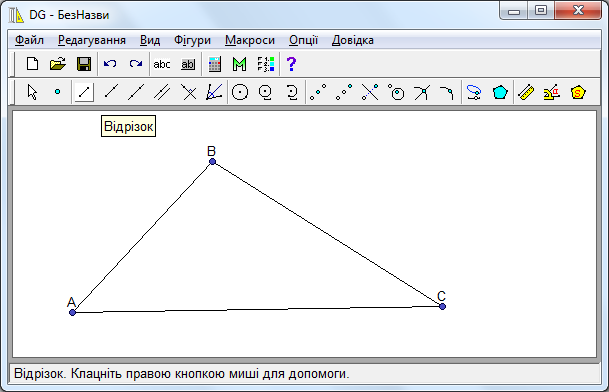Close the DG window
The width and height of the screenshot is (609, 392).
[x=578, y=10]
